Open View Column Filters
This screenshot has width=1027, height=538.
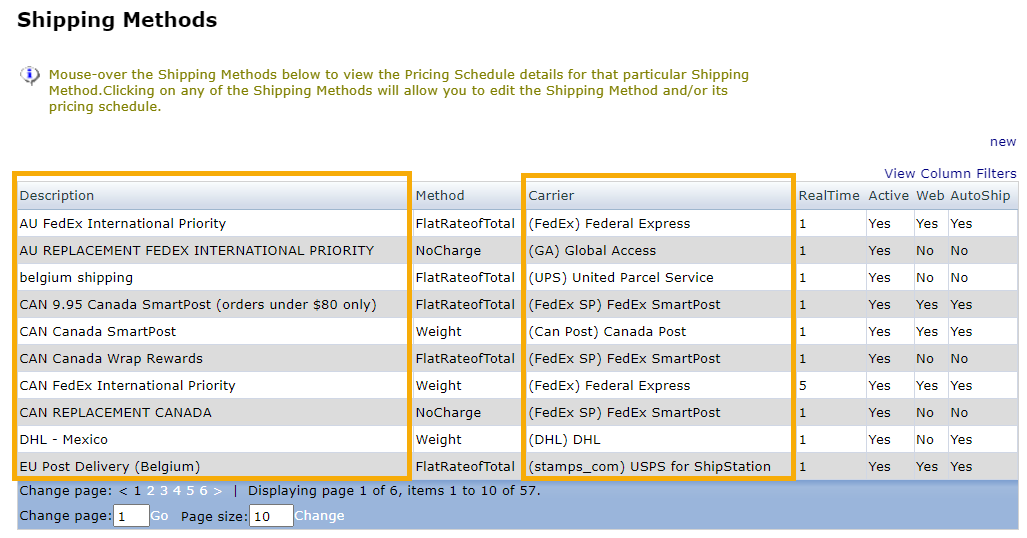tap(949, 173)
